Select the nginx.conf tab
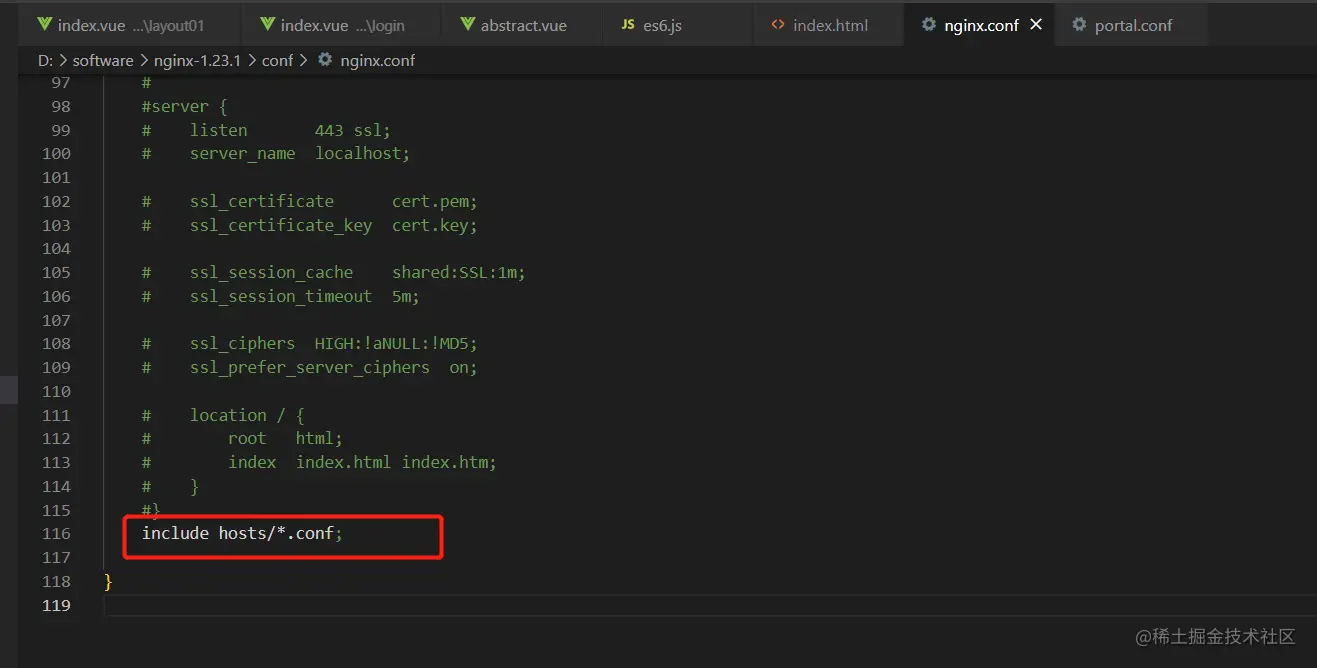Viewport: 1317px width, 668px height. coord(981,25)
